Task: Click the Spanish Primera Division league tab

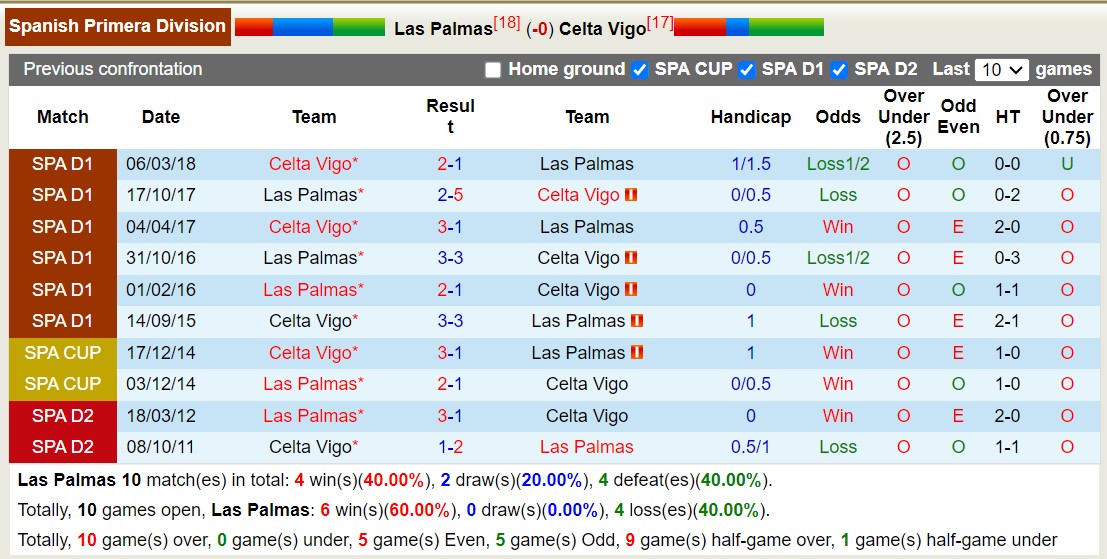Action: (117, 26)
